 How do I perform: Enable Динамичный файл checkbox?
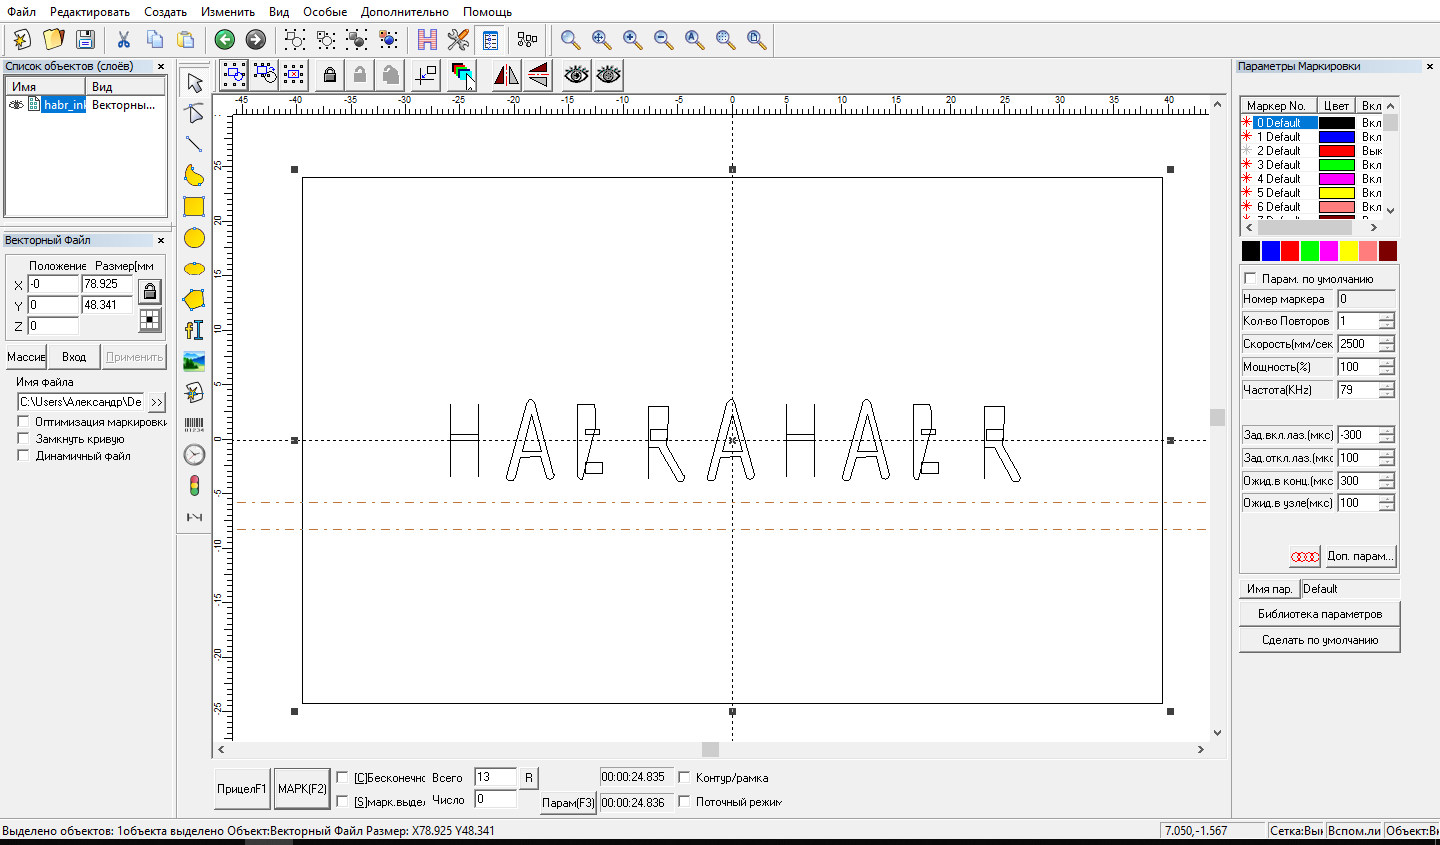point(23,456)
